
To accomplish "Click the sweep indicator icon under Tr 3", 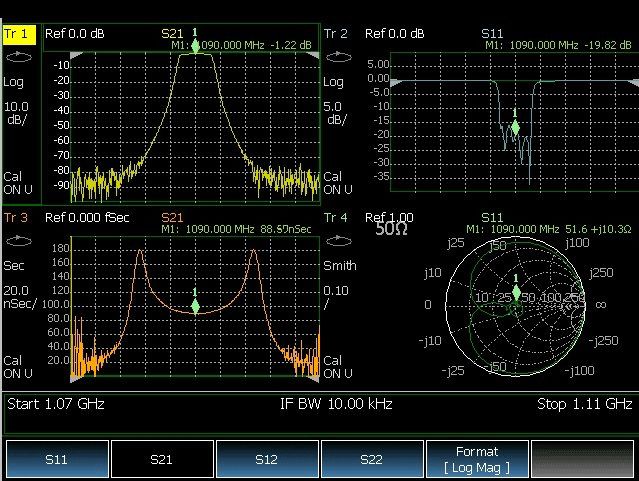I will pos(19,241).
